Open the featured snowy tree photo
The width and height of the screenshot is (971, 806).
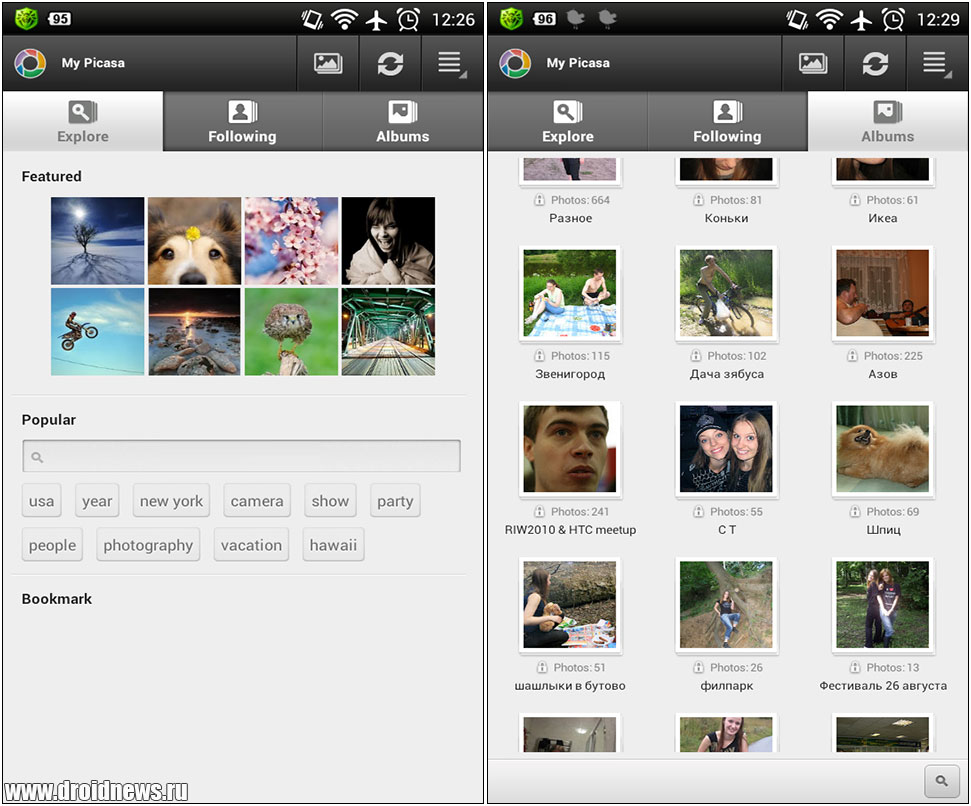[98, 241]
